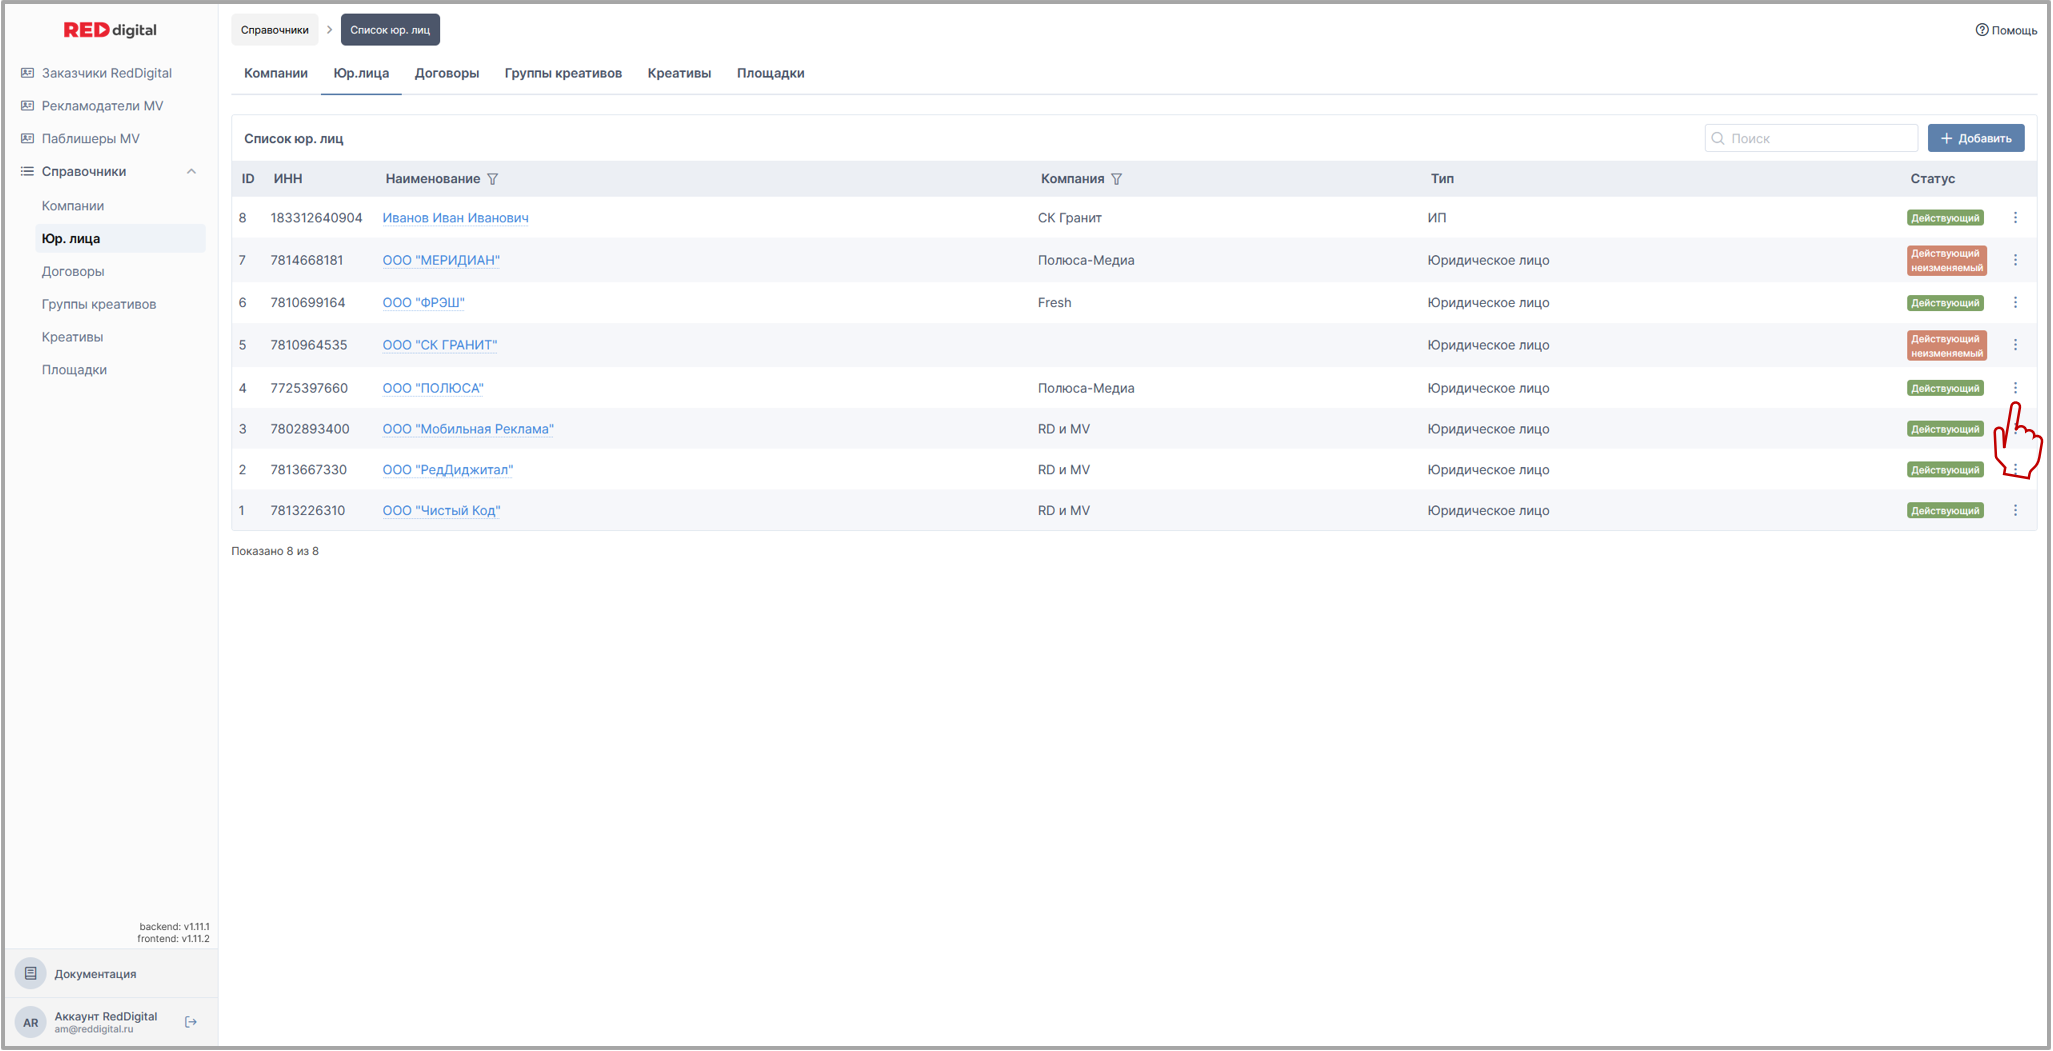
Task: Click the filter icon next to Наименование
Action: click(x=492, y=179)
